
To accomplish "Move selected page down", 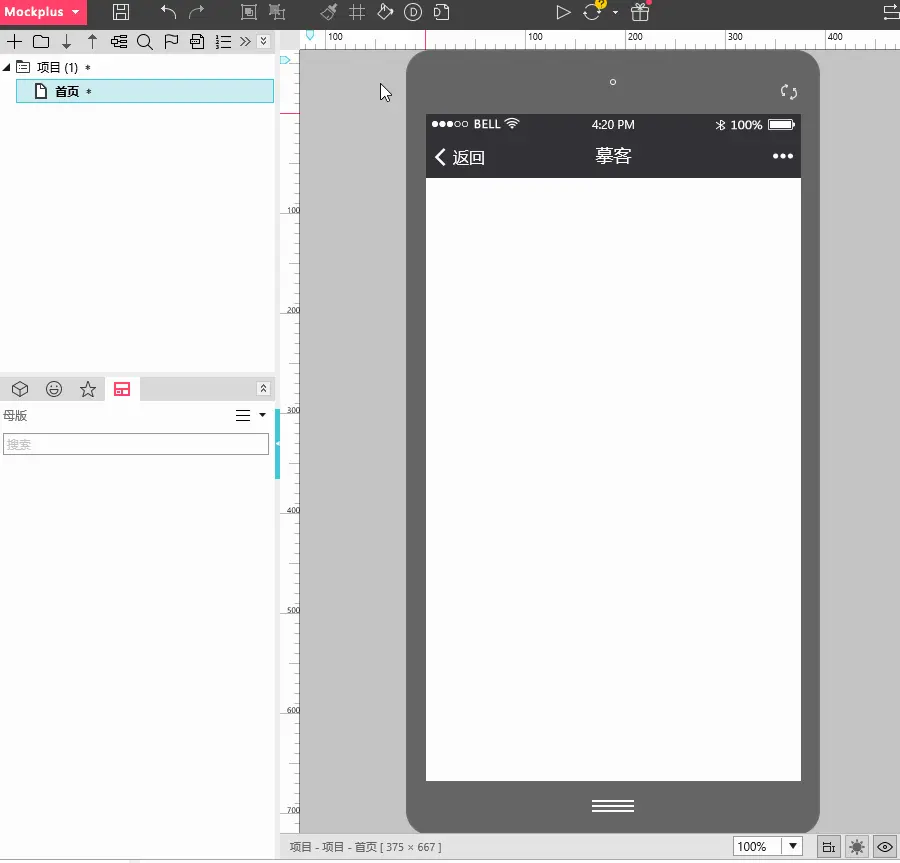I will (67, 41).
